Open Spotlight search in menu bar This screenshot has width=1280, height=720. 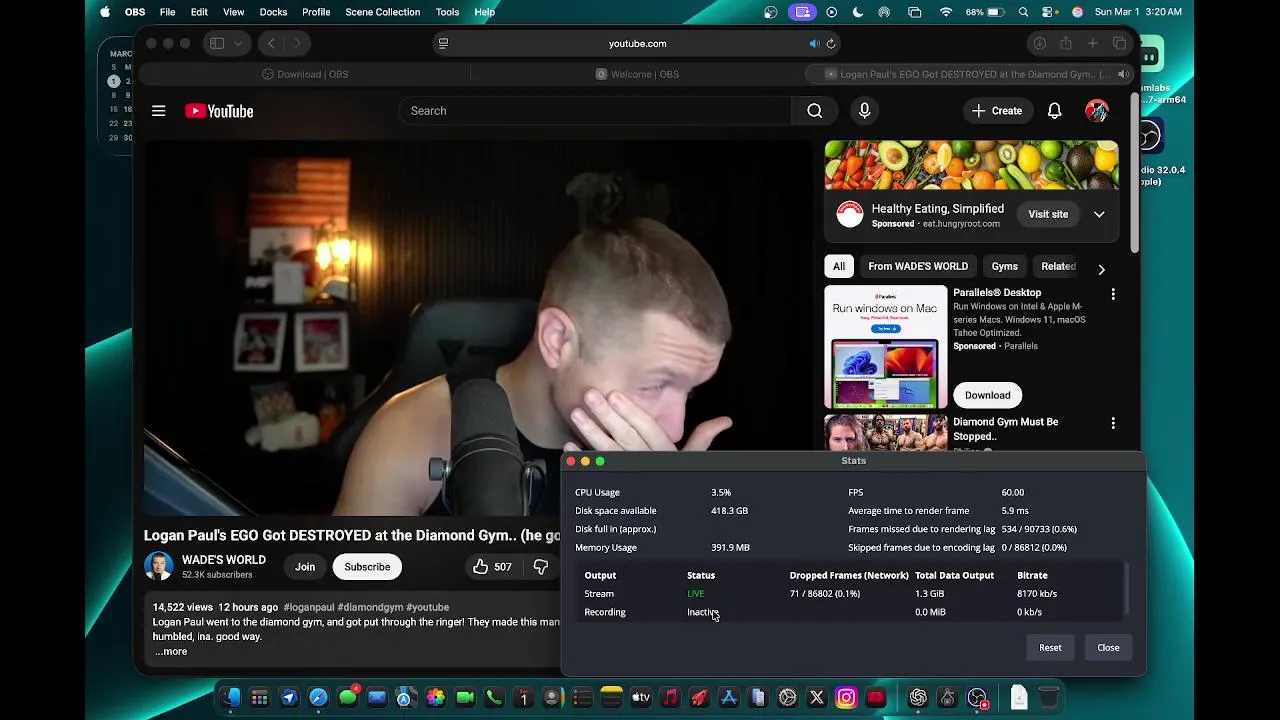pos(1023,12)
